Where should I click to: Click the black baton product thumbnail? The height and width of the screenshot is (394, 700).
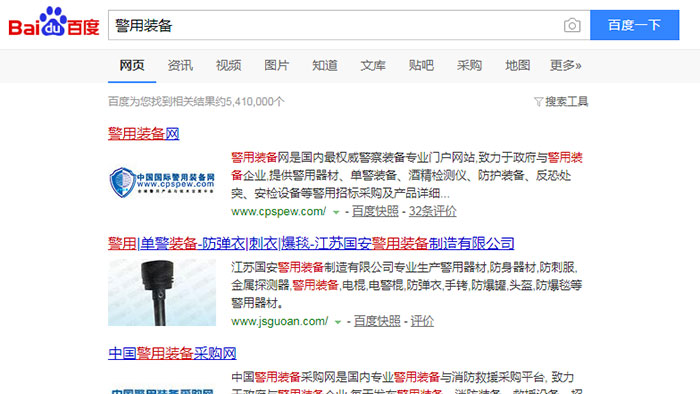click(162, 292)
